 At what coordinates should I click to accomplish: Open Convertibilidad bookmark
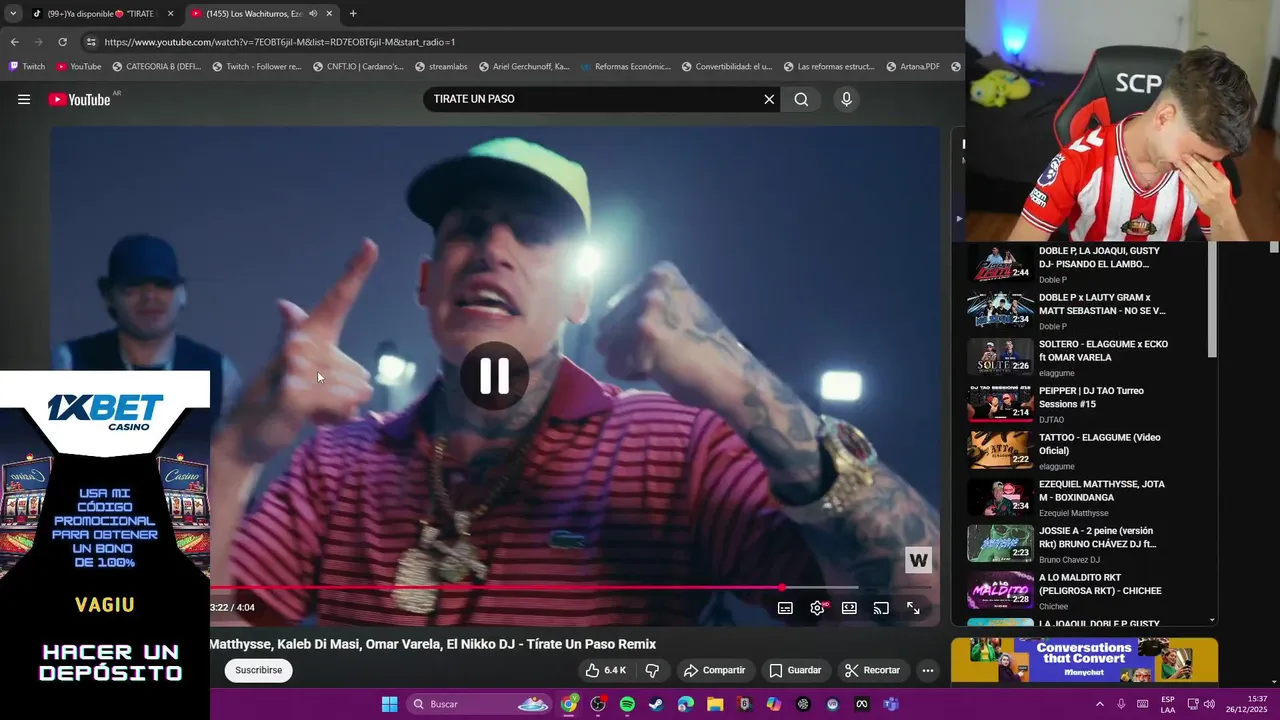[x=727, y=67]
